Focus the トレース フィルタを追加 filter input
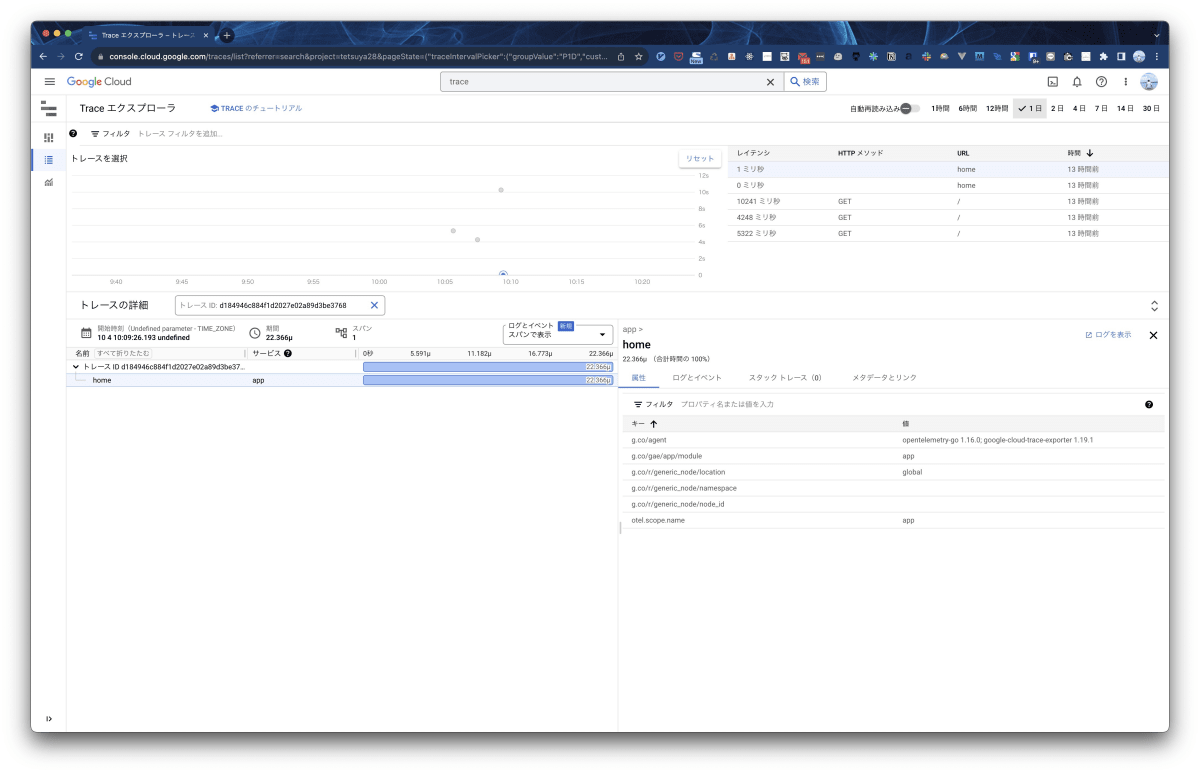 click(x=180, y=133)
